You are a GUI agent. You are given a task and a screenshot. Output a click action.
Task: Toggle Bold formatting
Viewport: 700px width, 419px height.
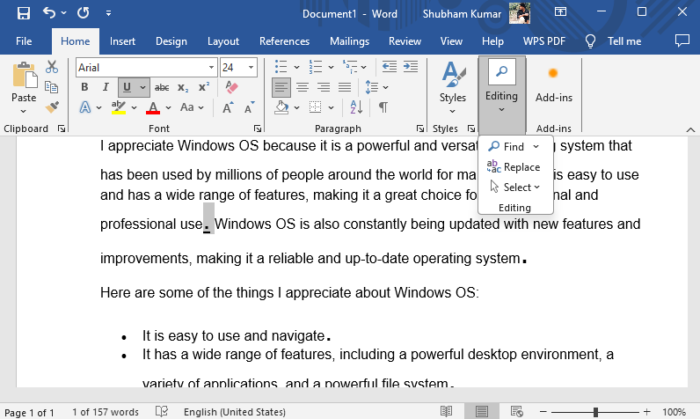pyautogui.click(x=85, y=87)
